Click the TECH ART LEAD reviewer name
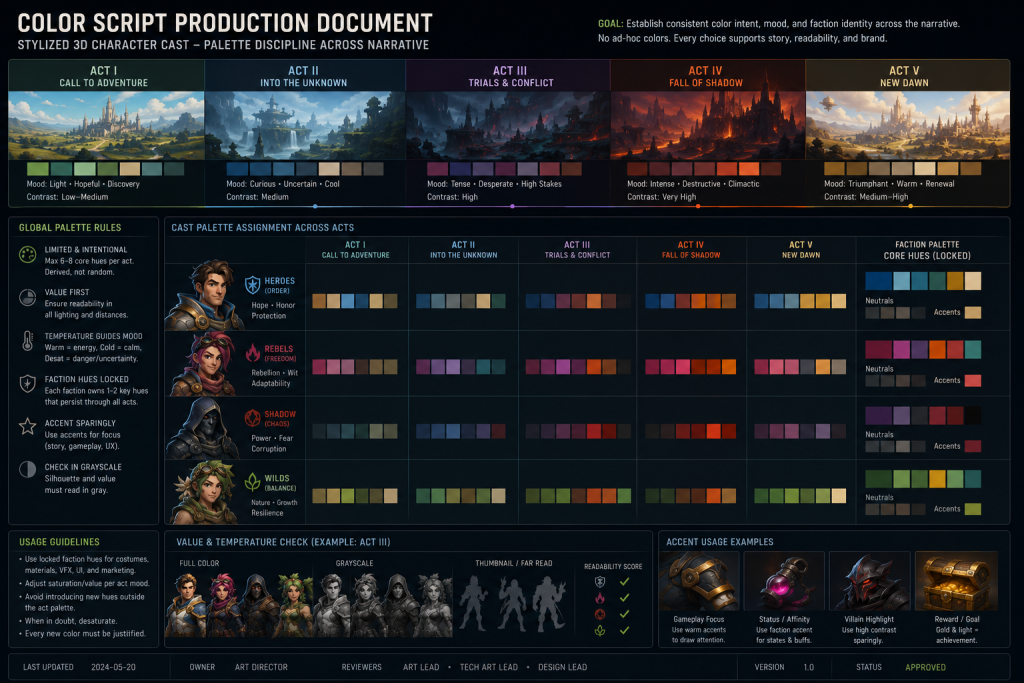This screenshot has height=683, width=1024. [x=488, y=667]
